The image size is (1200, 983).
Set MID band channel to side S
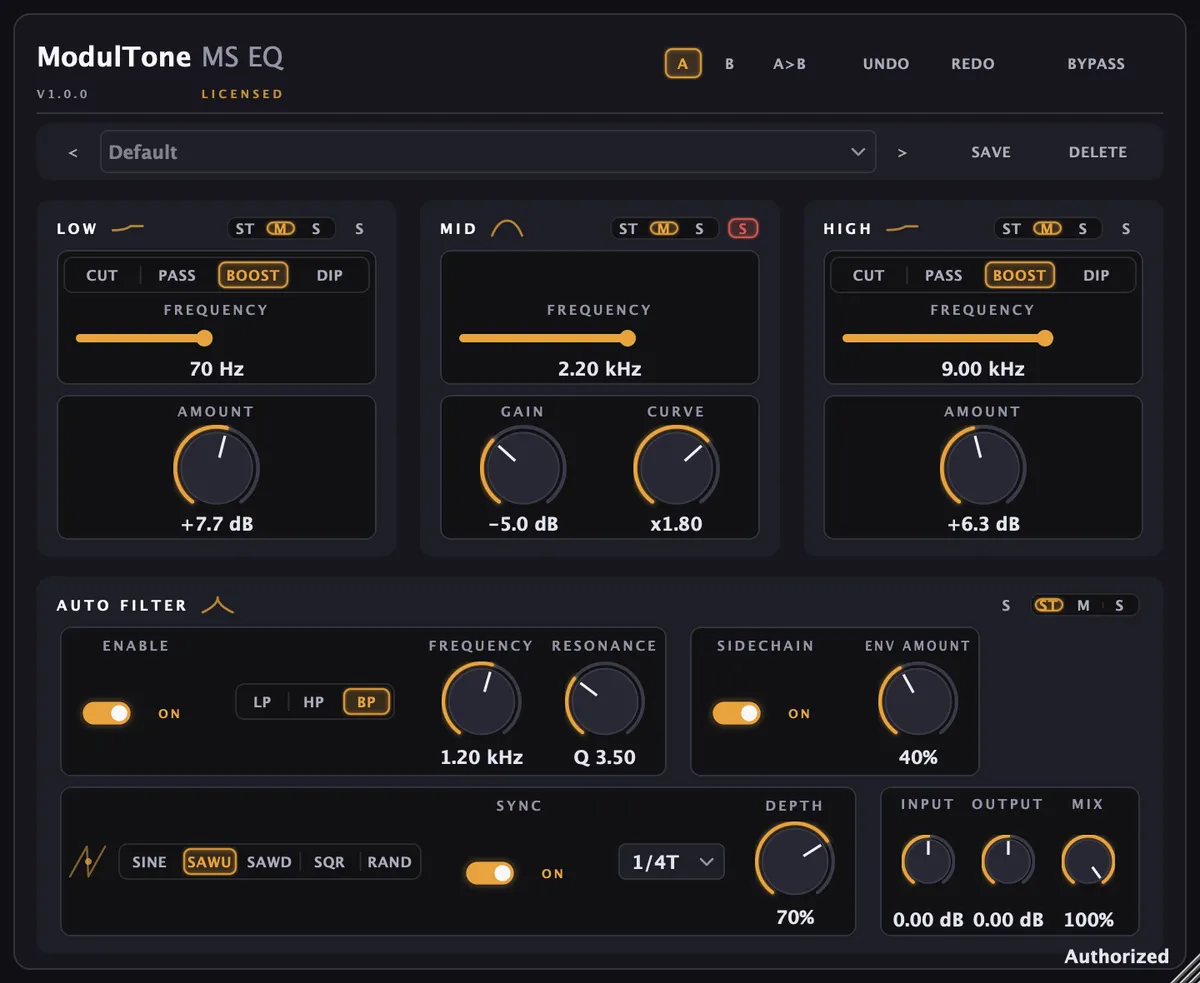[x=699, y=229]
